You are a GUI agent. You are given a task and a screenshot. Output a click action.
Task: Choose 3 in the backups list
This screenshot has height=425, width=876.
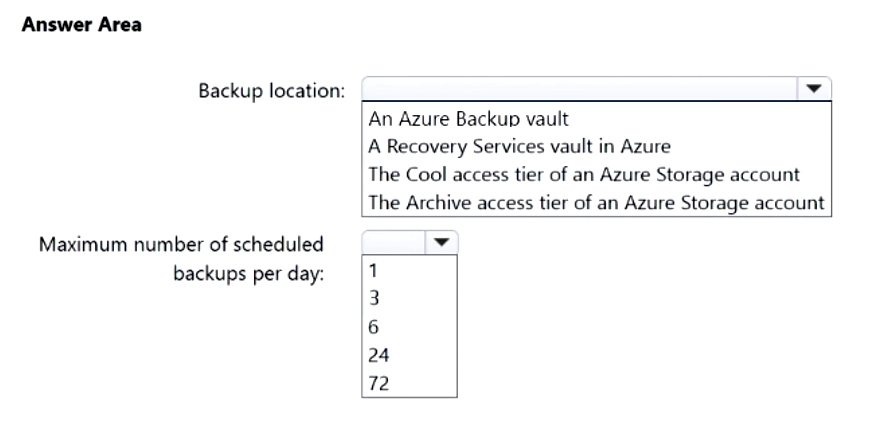(372, 298)
